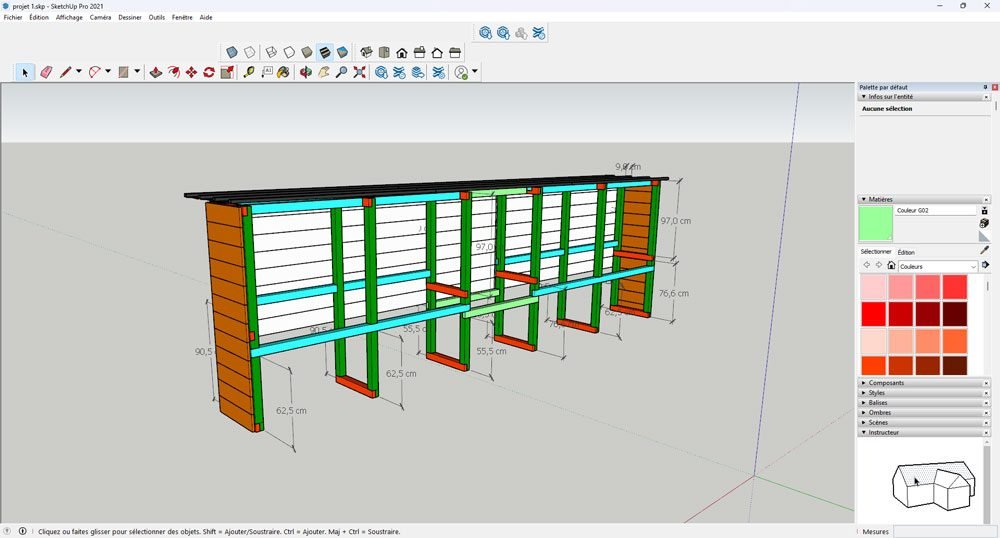The image size is (1000, 538).
Task: Expand the Balises panel
Action: point(922,403)
